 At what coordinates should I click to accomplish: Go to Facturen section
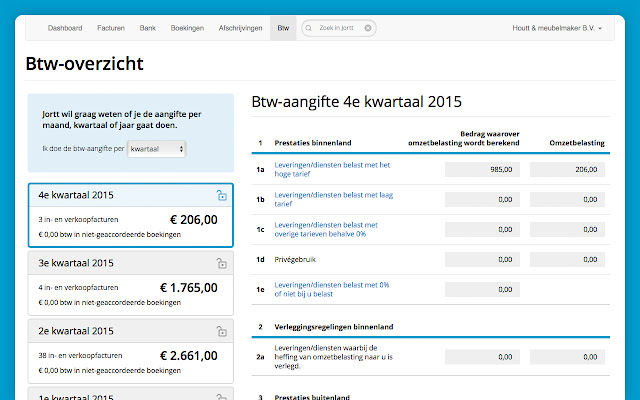tap(111, 28)
